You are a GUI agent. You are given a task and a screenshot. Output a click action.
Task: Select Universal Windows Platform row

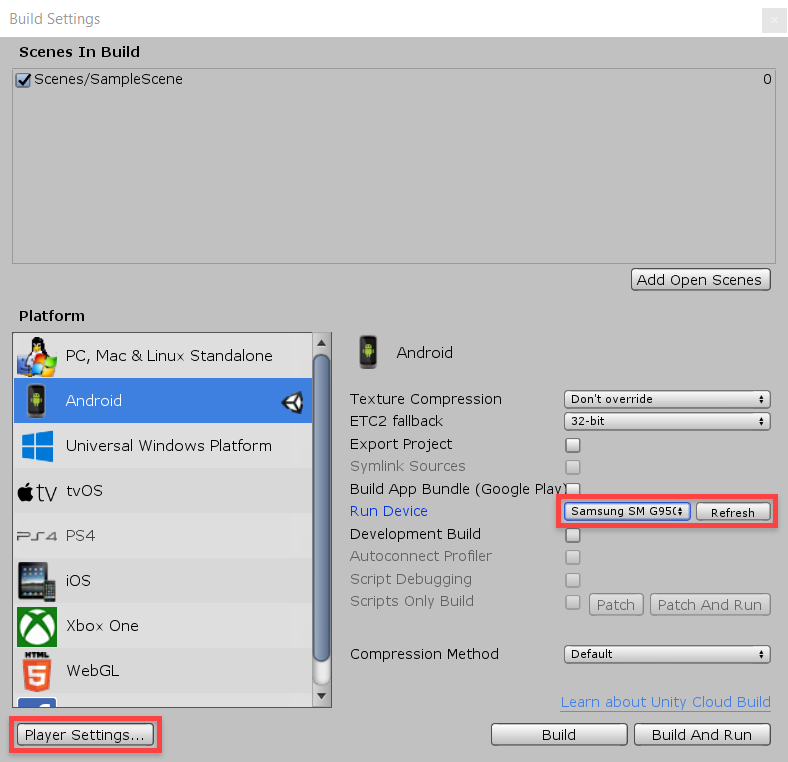coord(163,446)
